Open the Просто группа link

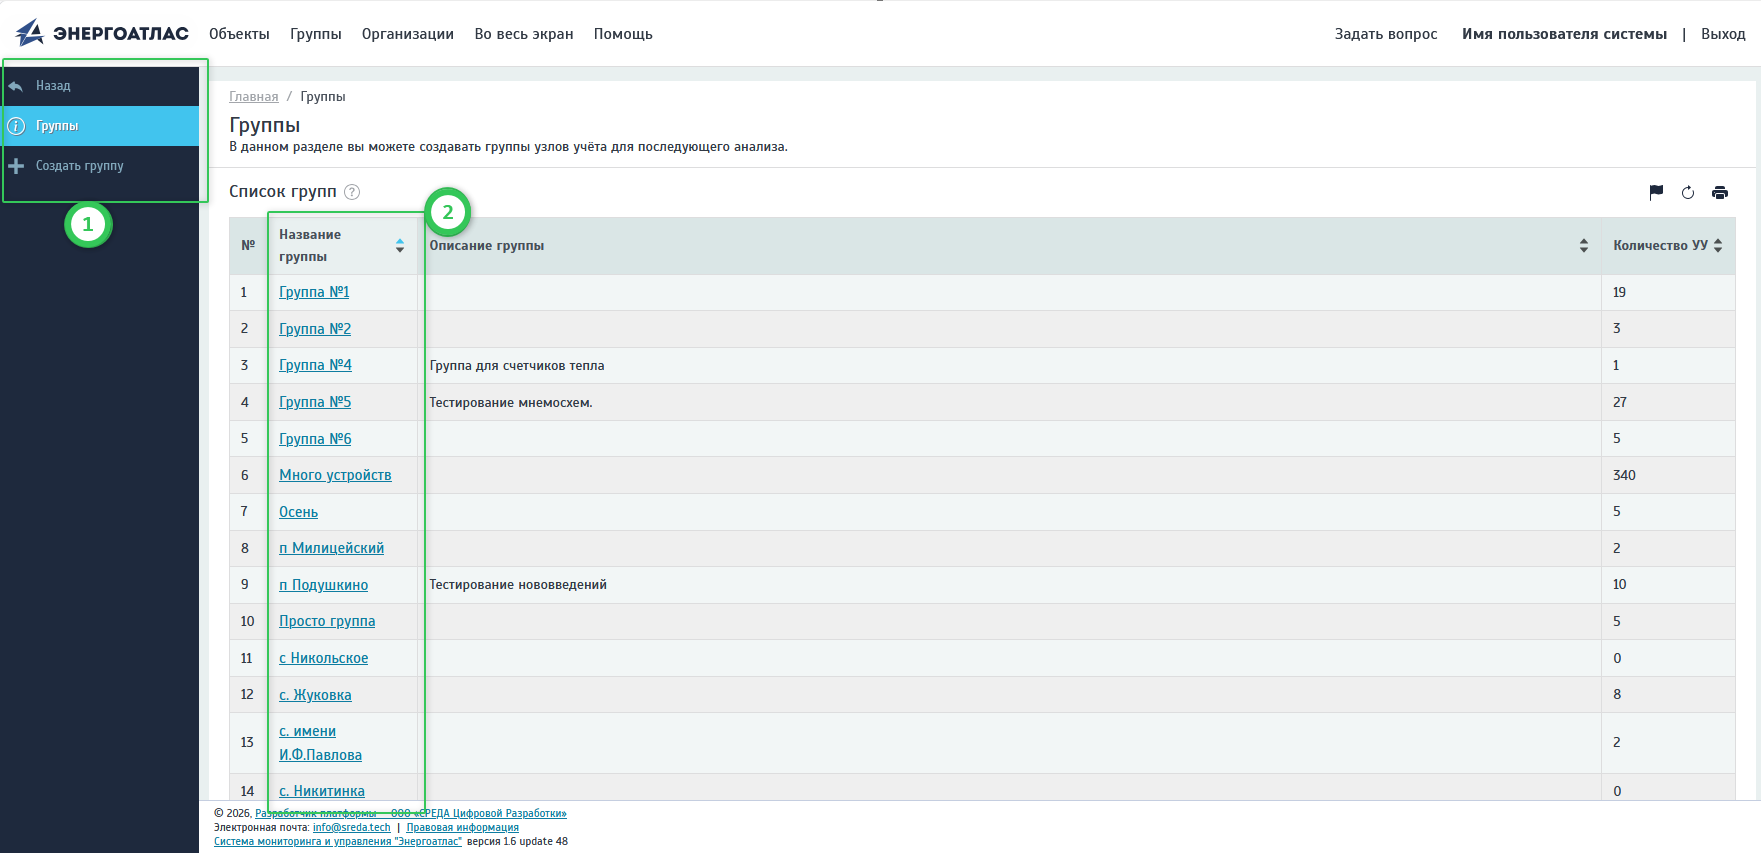[327, 621]
